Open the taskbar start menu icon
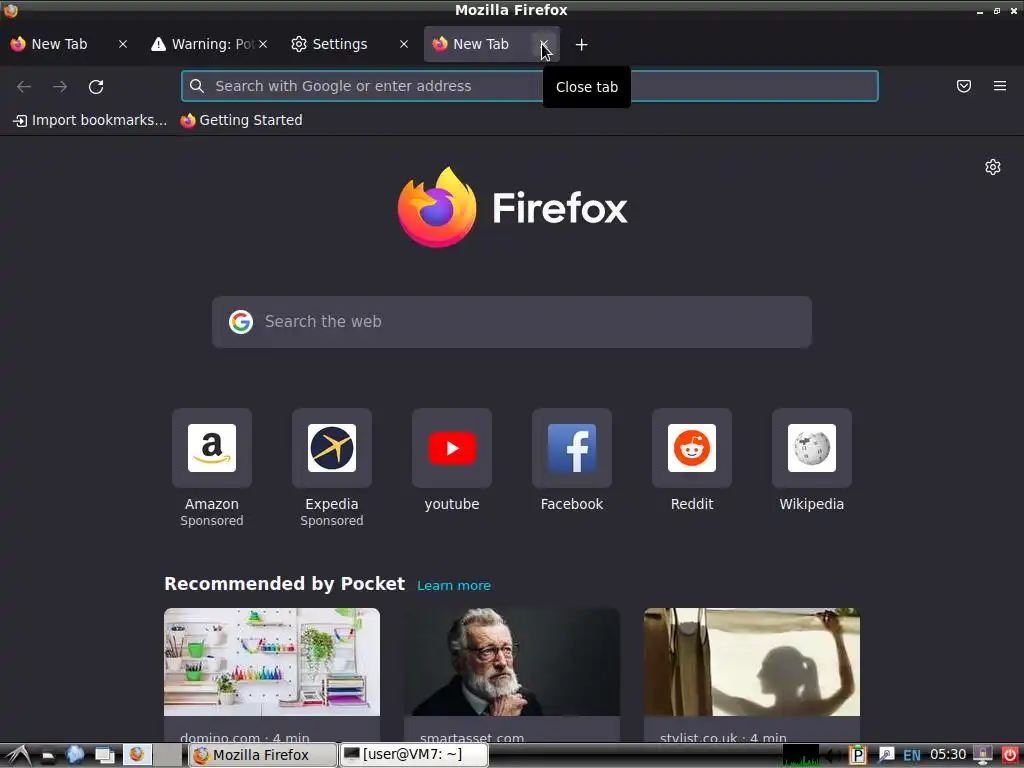The height and width of the screenshot is (768, 1024). click(x=18, y=756)
